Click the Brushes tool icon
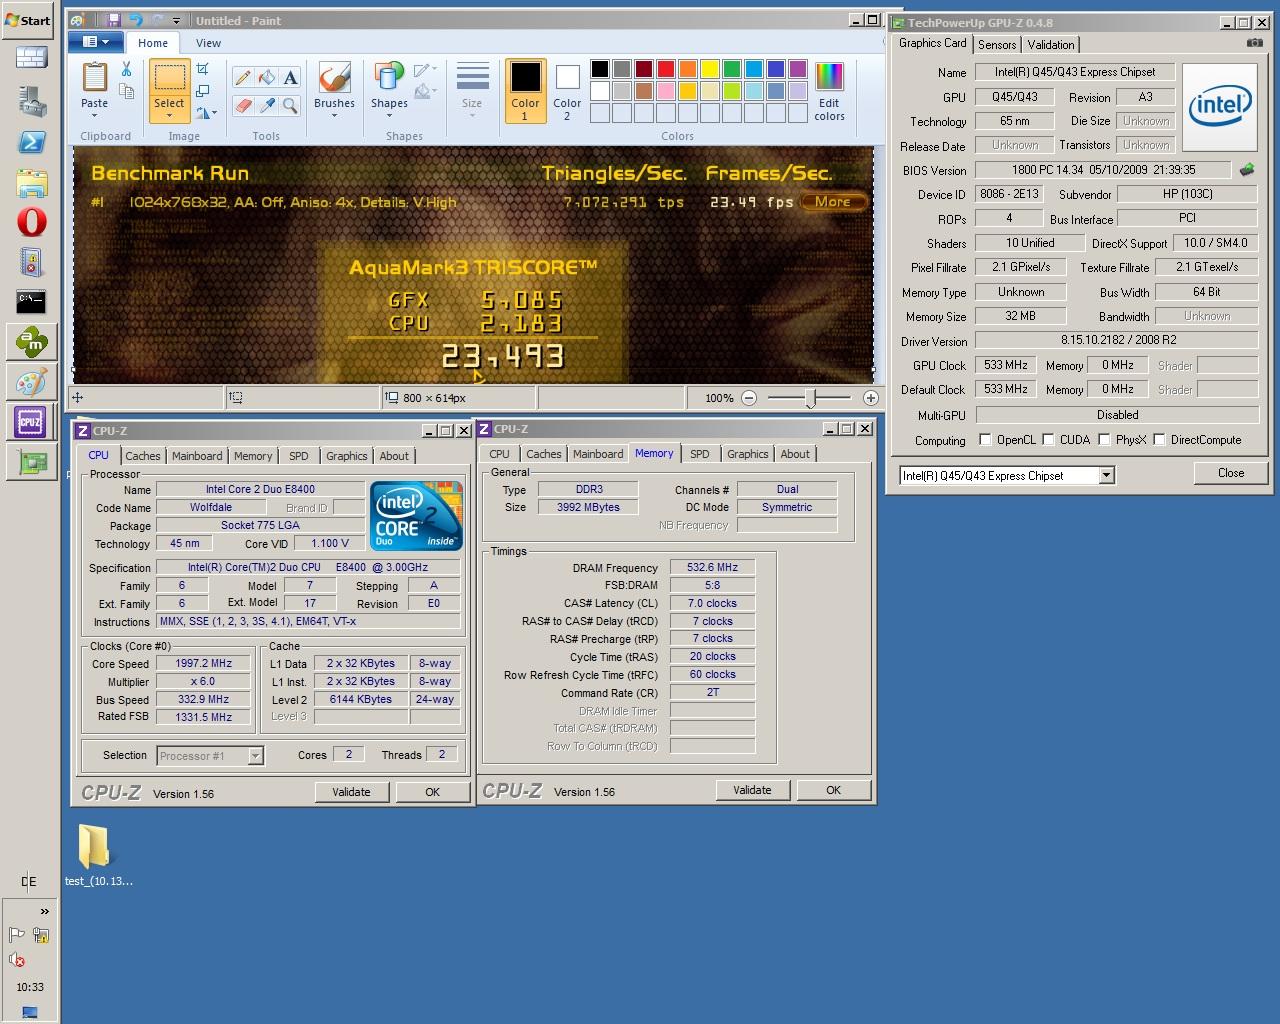This screenshot has width=1280, height=1024. point(333,78)
